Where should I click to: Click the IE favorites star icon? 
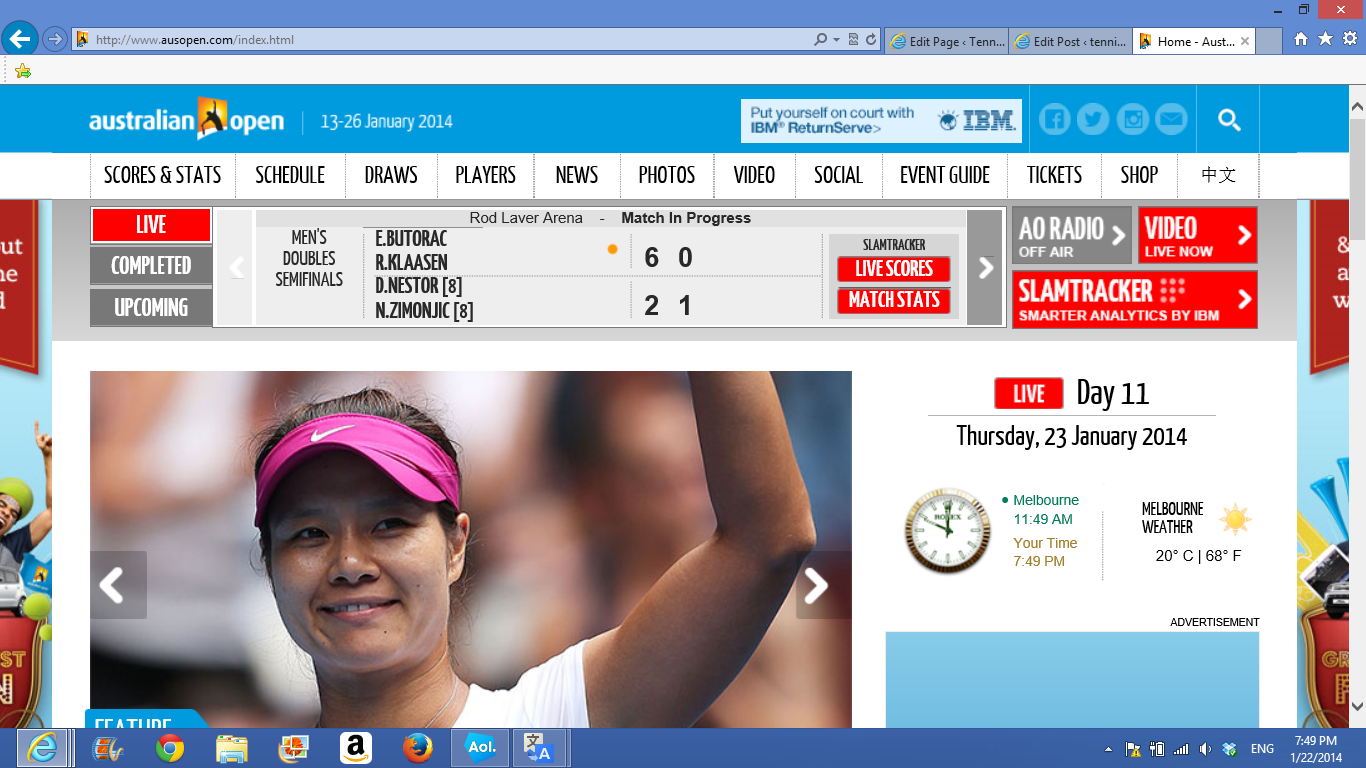[x=1325, y=39]
